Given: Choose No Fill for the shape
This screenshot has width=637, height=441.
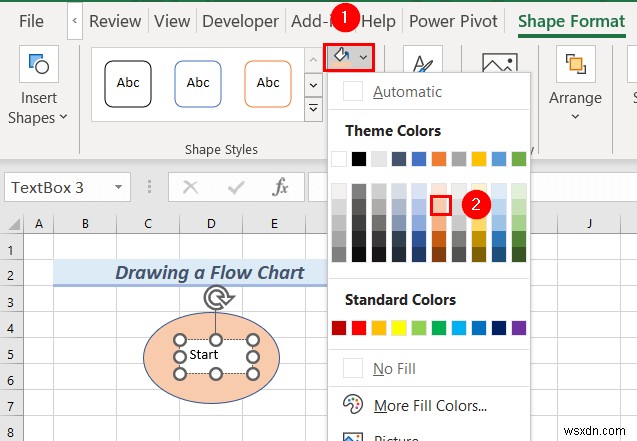Looking at the screenshot, I should (429, 369).
